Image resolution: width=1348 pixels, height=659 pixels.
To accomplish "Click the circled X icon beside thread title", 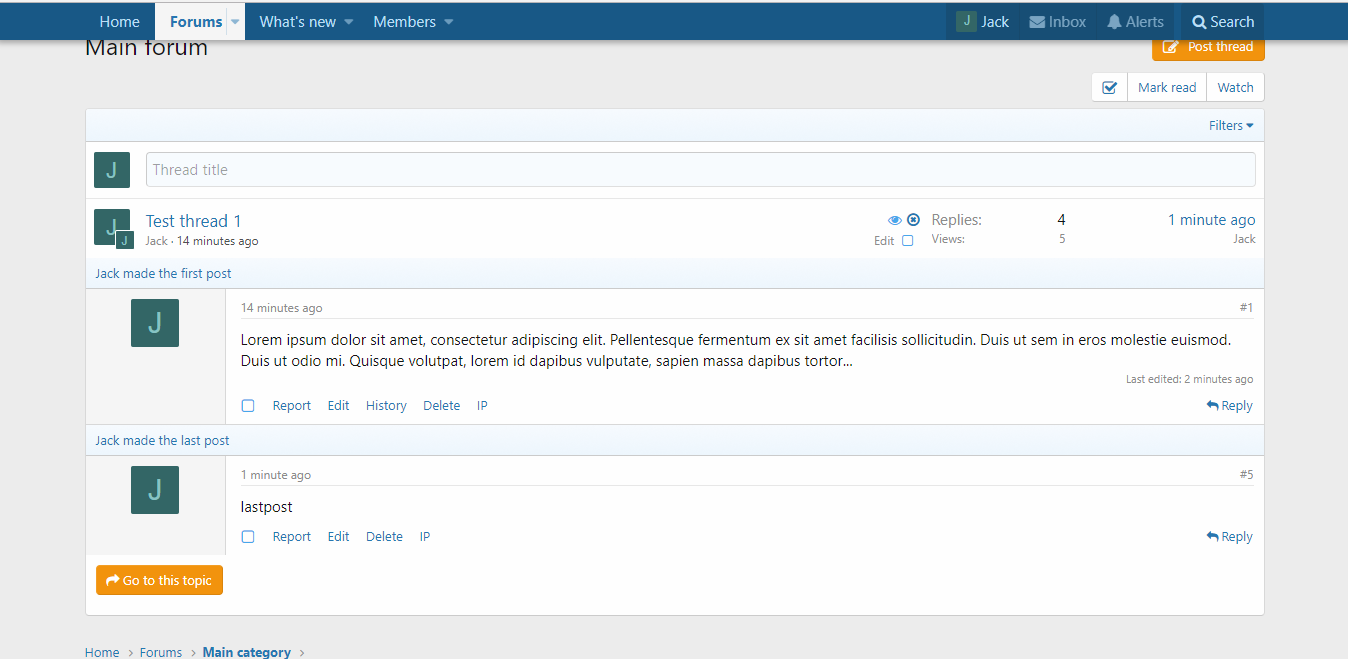I will point(913,220).
